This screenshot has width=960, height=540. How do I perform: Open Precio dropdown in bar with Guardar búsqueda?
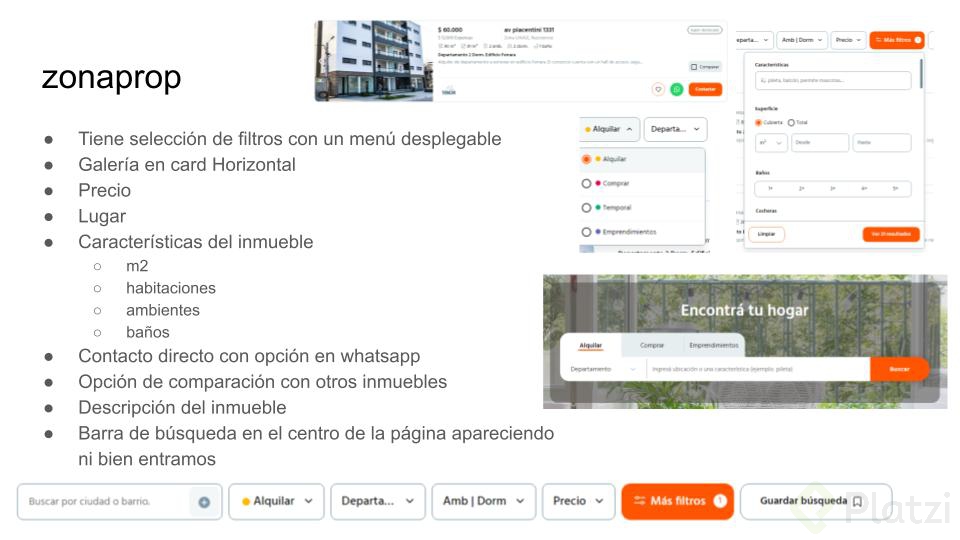pos(579,501)
